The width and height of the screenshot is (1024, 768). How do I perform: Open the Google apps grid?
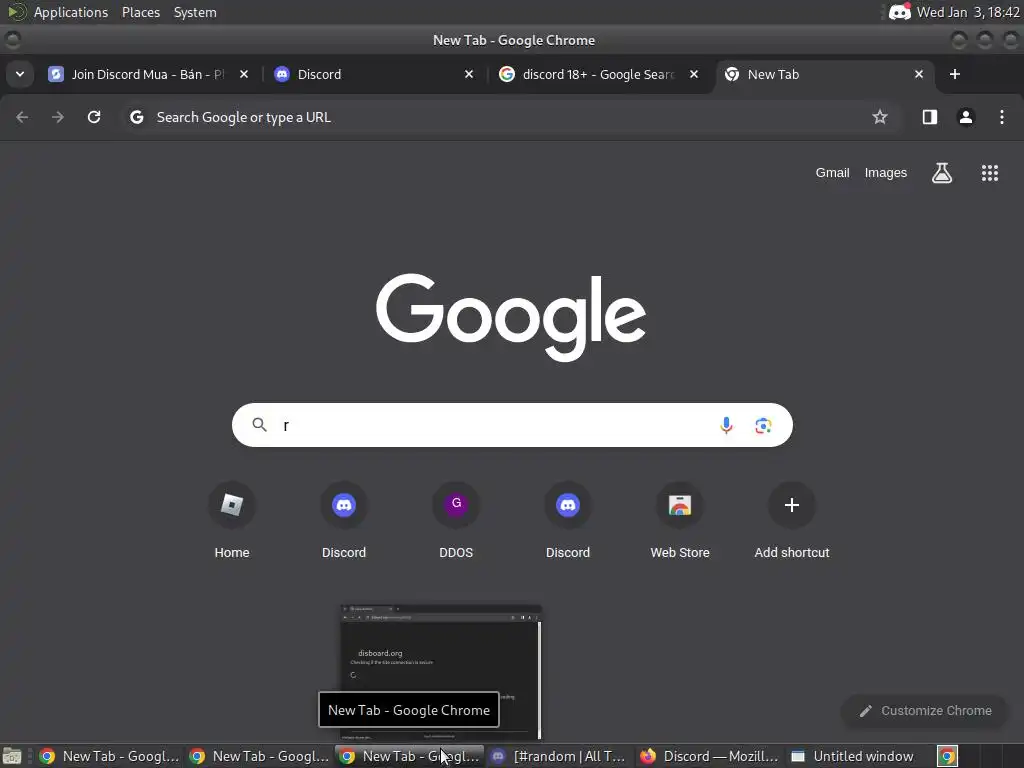tap(990, 173)
